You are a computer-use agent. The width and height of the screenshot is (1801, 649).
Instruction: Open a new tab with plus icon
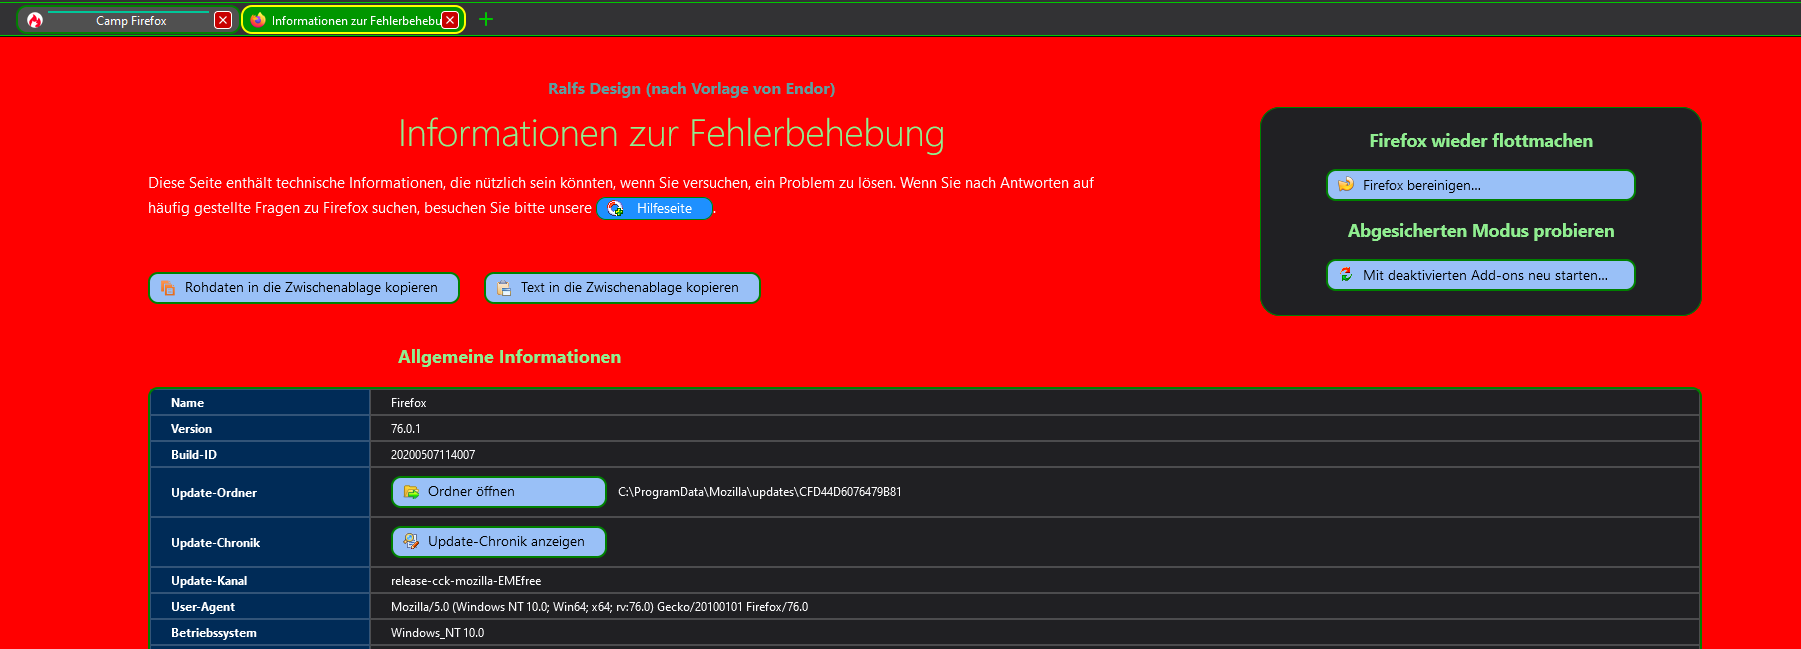click(x=486, y=19)
